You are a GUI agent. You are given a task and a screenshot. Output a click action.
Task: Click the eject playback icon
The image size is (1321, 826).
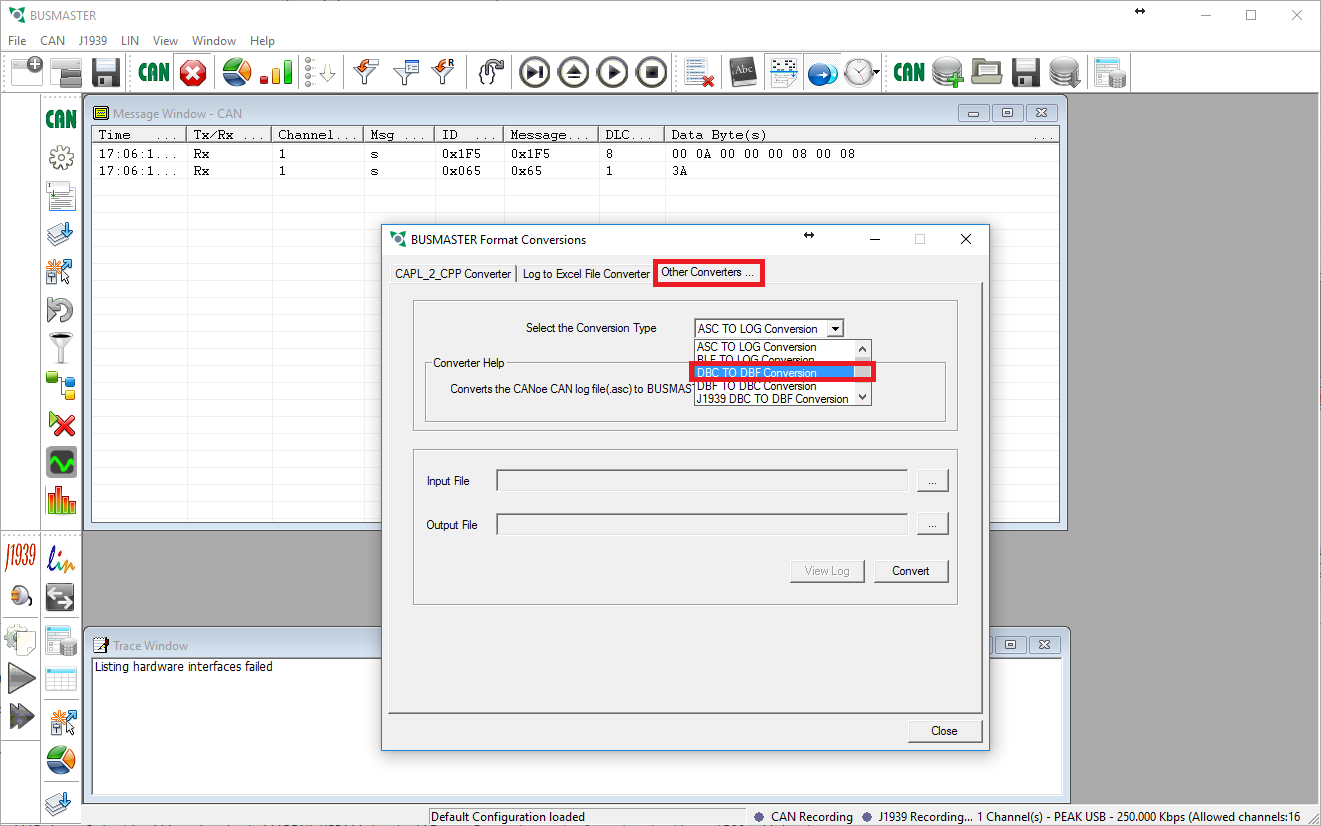[x=574, y=72]
